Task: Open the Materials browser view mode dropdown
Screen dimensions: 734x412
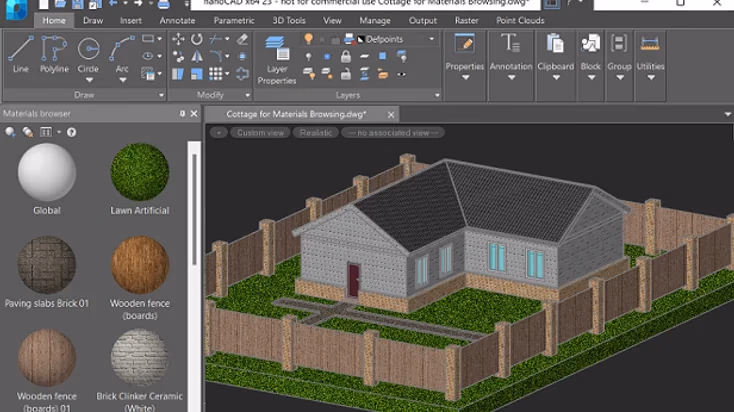Action: [x=59, y=132]
